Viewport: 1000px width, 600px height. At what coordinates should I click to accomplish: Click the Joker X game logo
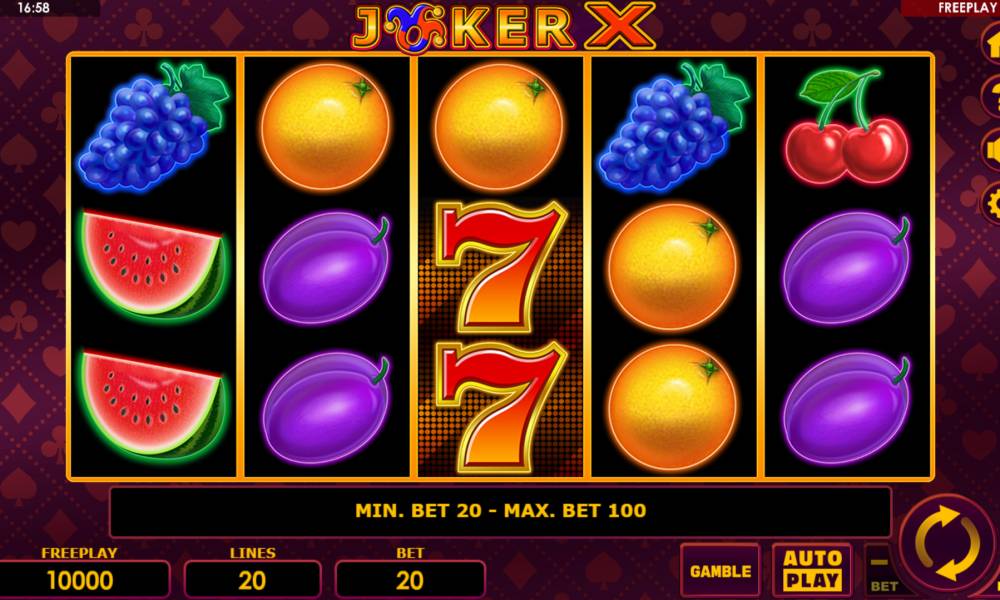503,27
